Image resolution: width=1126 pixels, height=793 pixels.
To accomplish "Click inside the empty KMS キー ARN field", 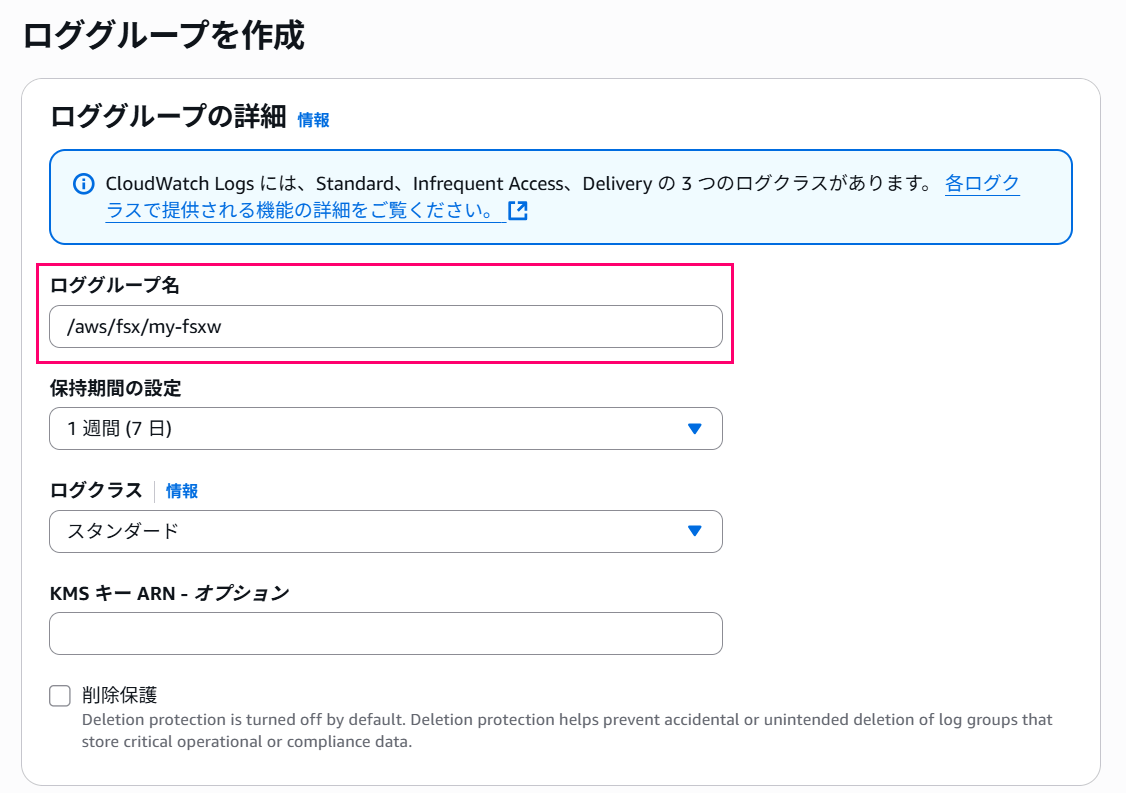I will [385, 633].
